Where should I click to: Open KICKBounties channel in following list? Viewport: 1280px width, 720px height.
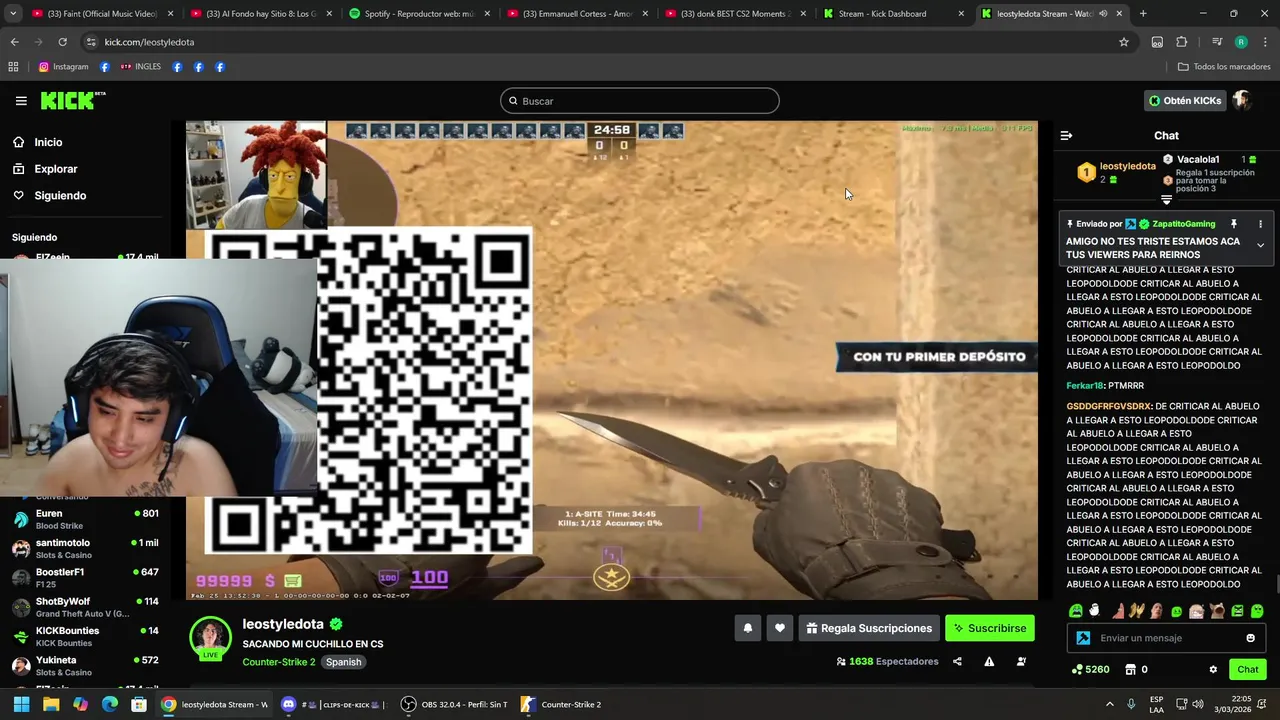click(85, 636)
